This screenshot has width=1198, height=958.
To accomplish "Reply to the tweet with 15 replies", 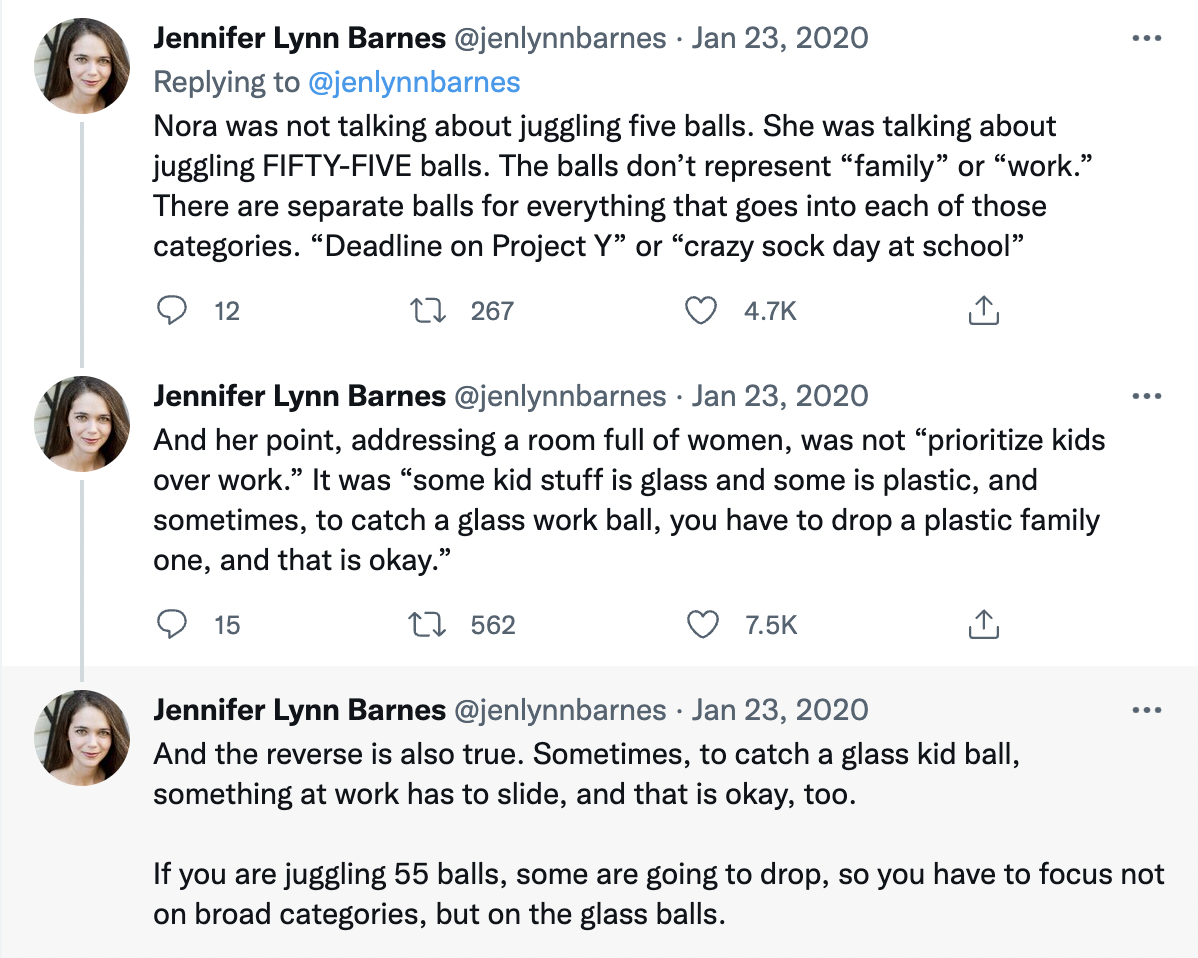I will 174,625.
